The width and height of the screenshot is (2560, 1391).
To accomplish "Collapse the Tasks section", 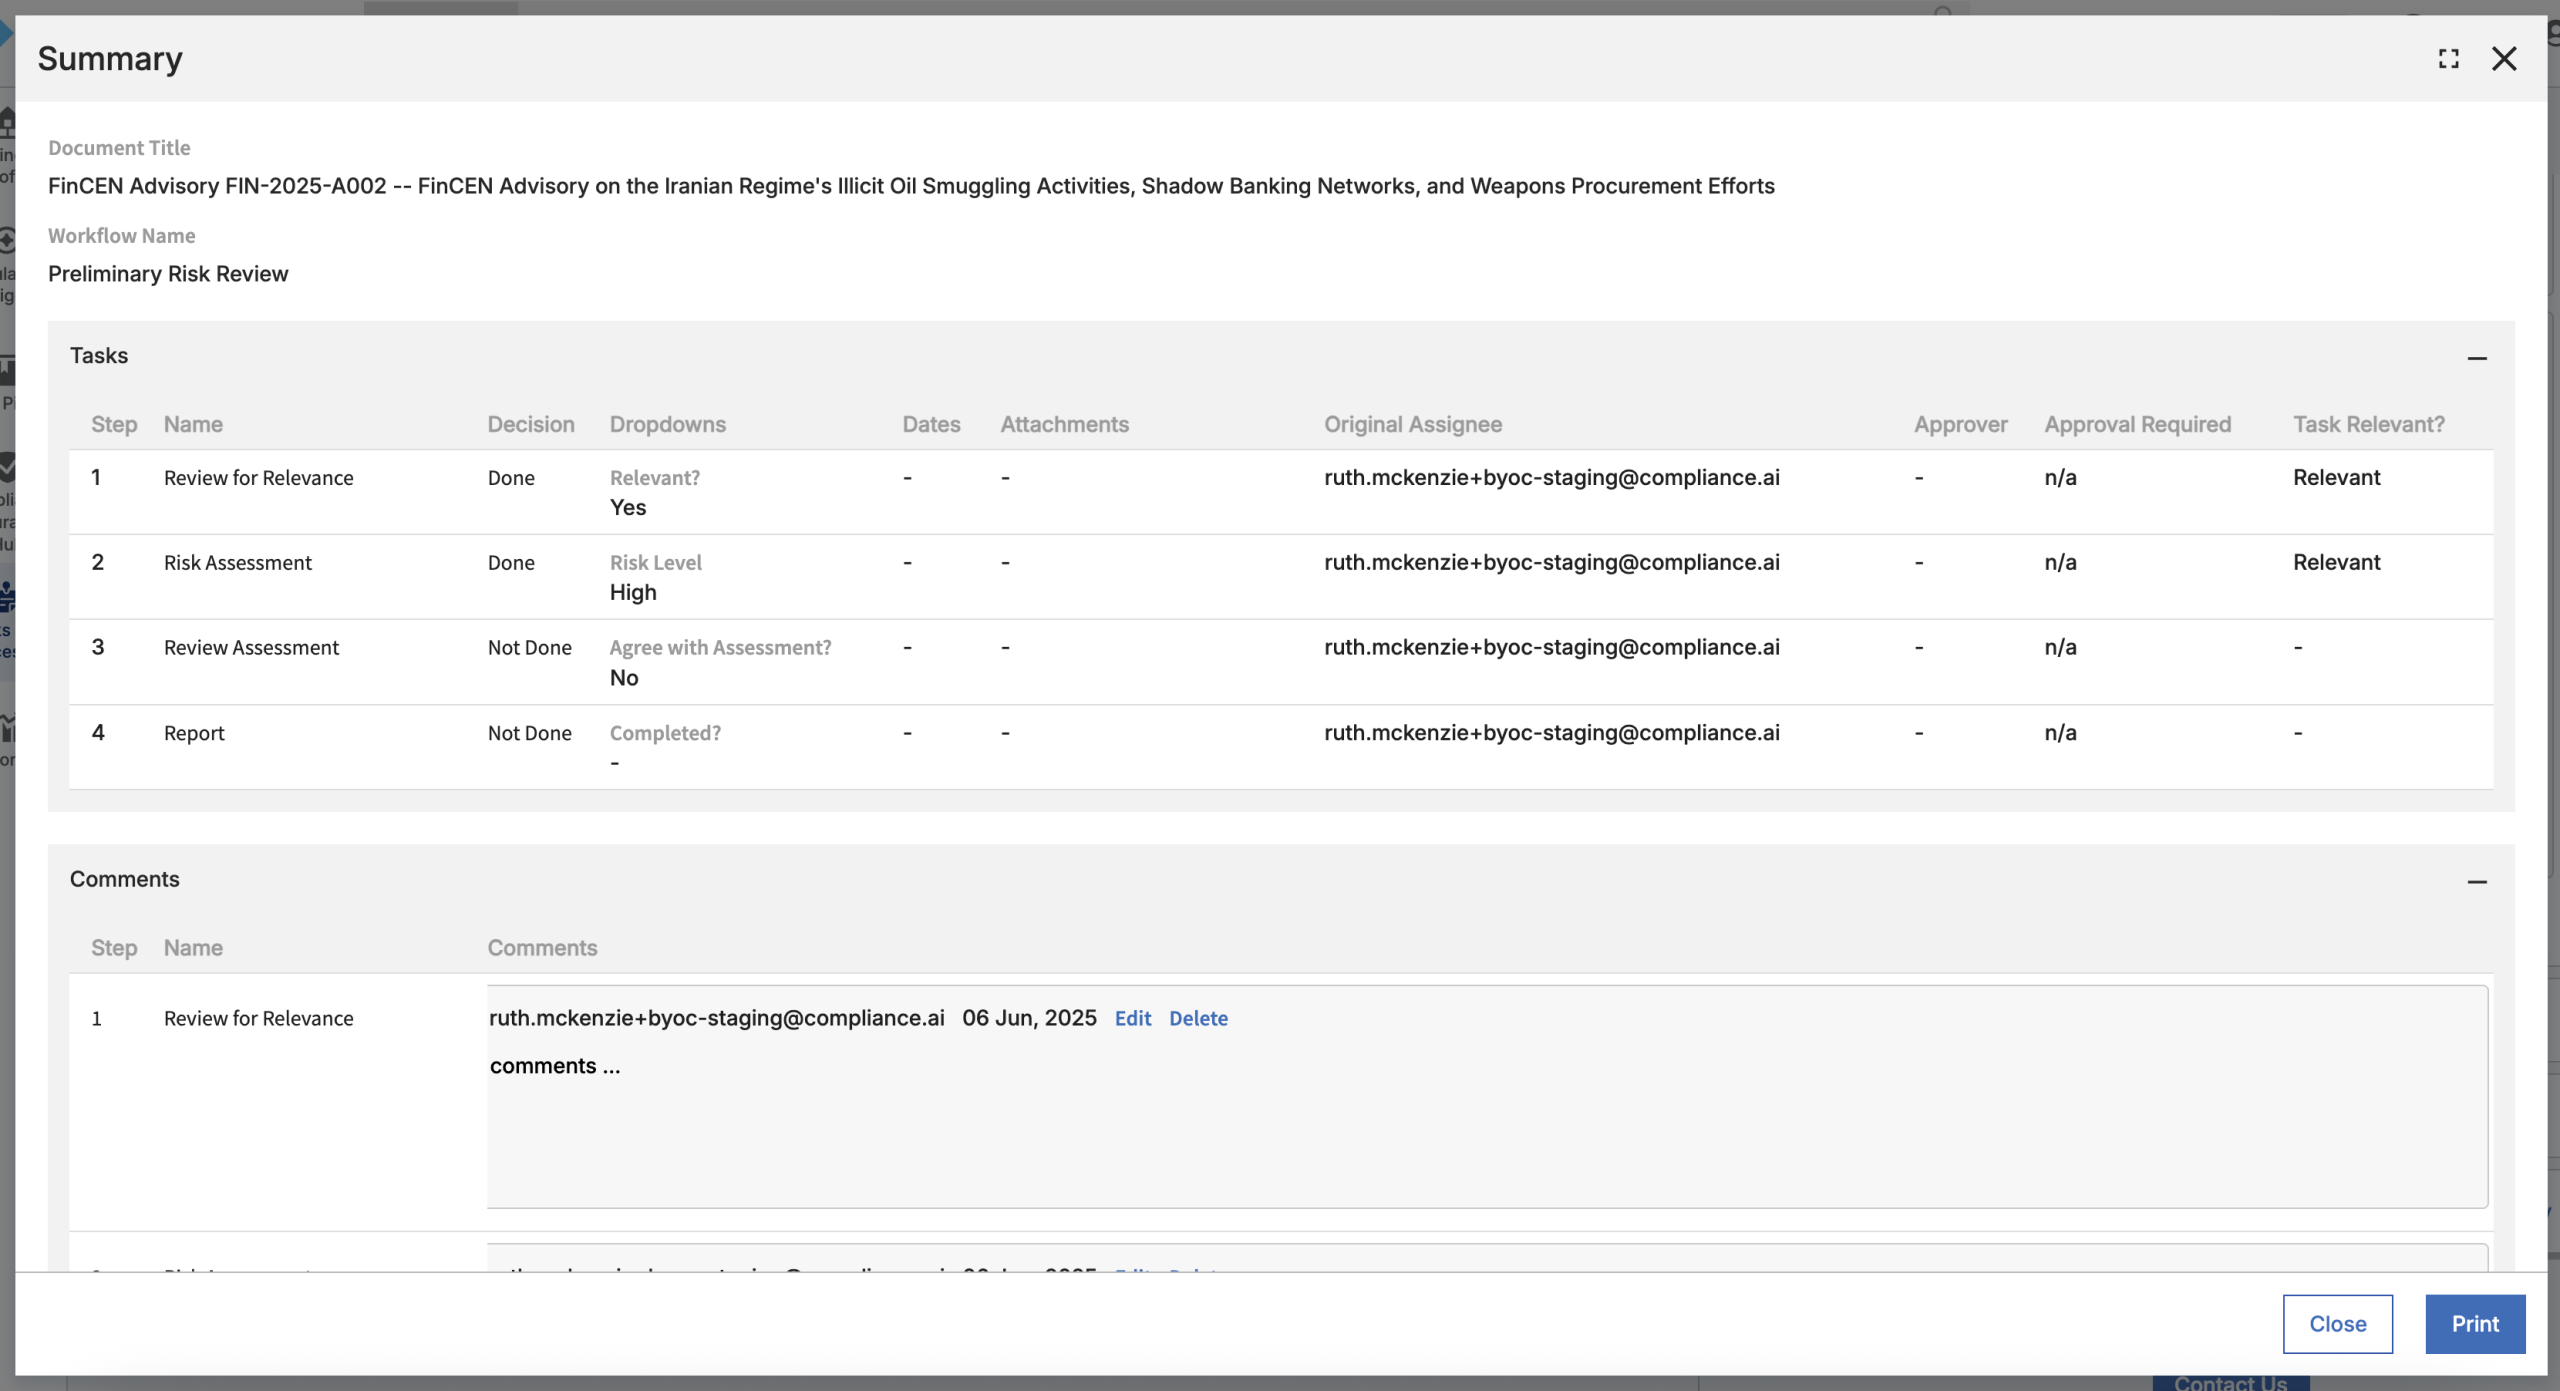I will point(2476,358).
